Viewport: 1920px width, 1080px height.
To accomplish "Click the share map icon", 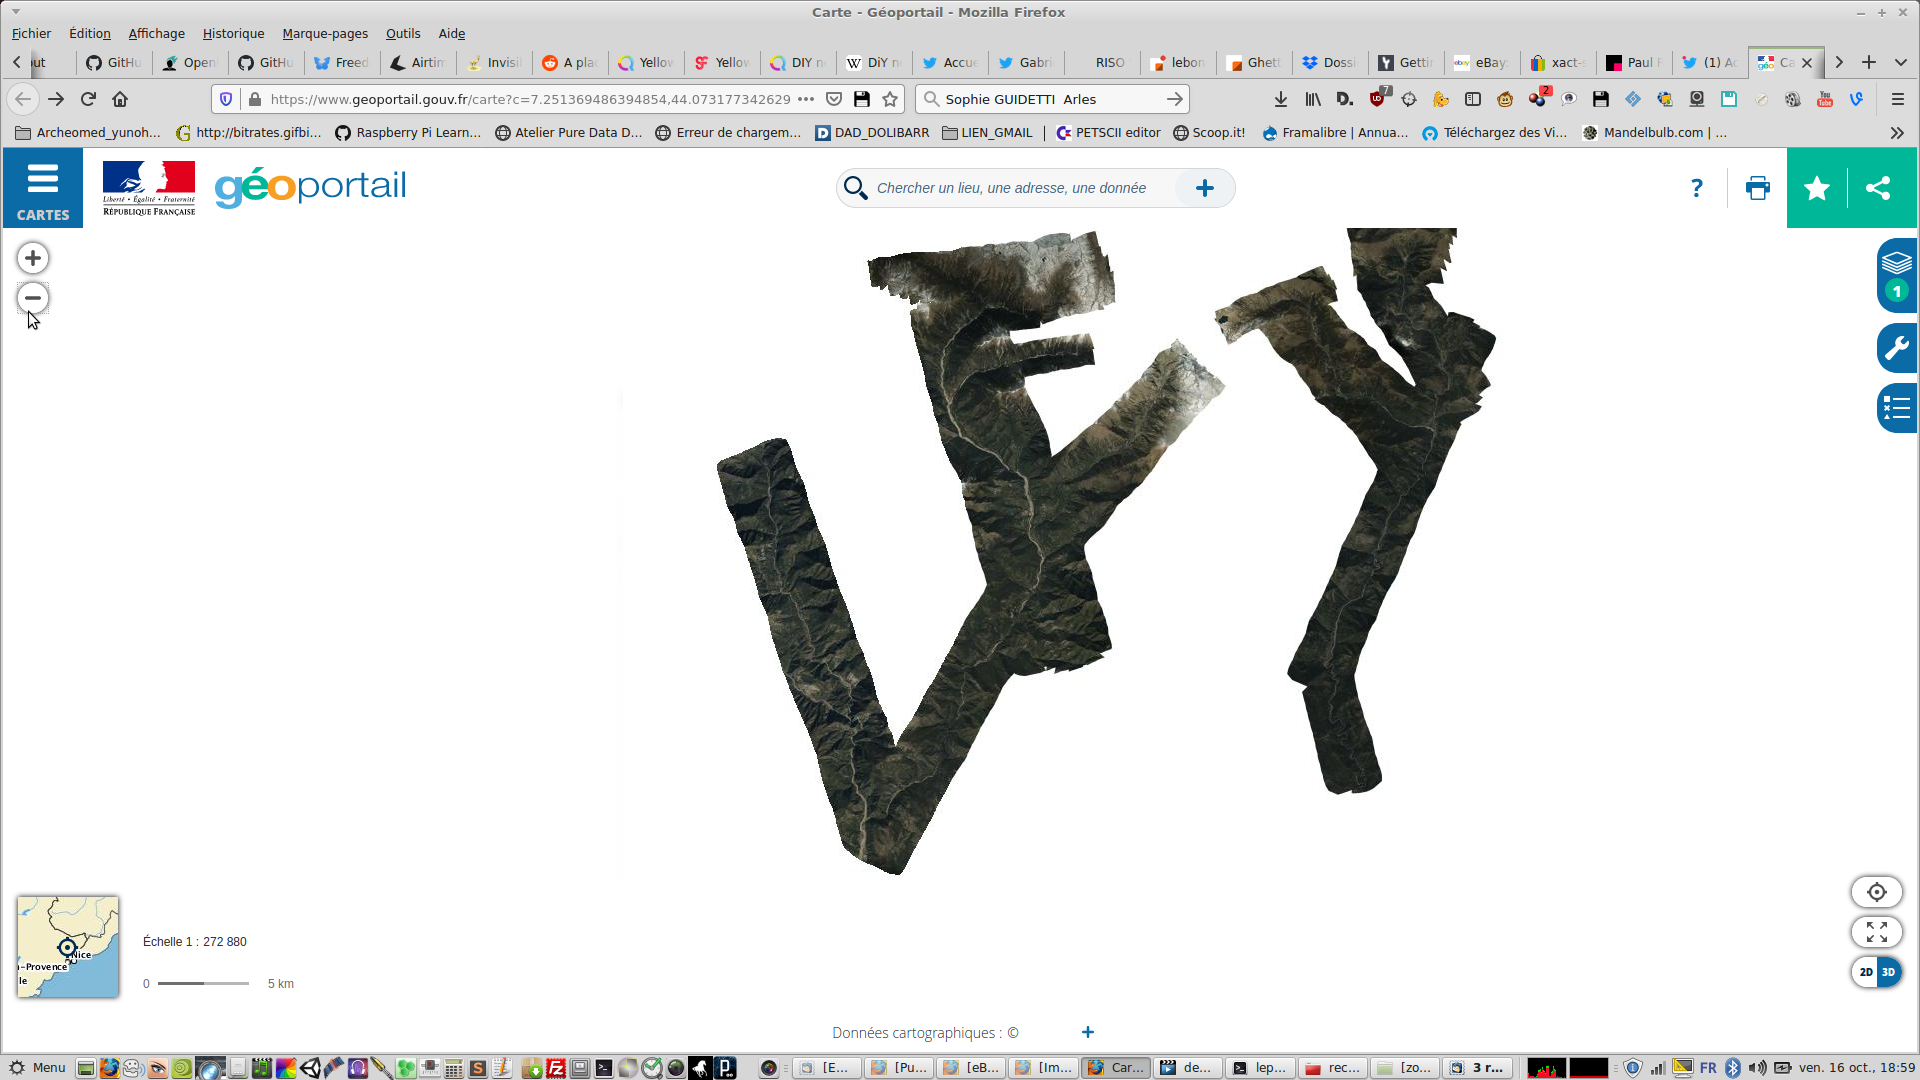I will tap(1878, 188).
